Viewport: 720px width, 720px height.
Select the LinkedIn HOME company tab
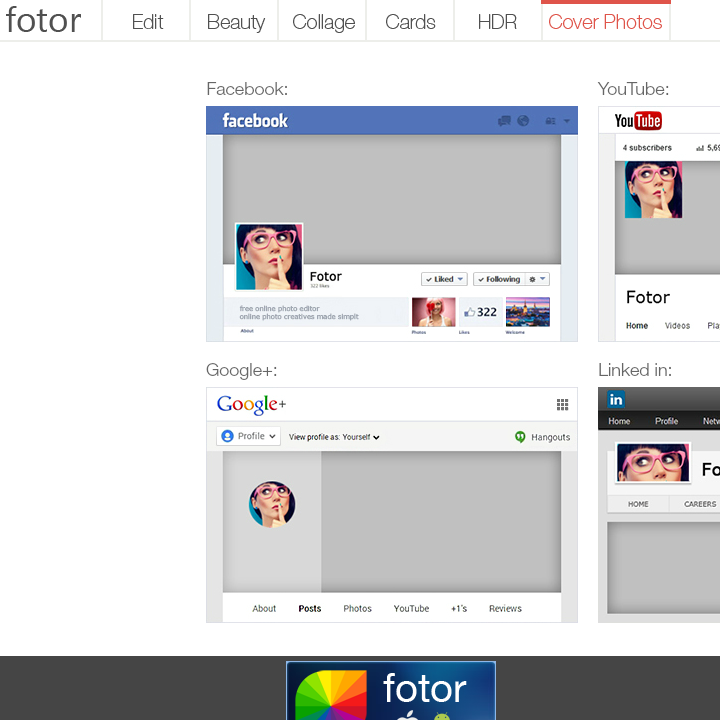coord(638,504)
